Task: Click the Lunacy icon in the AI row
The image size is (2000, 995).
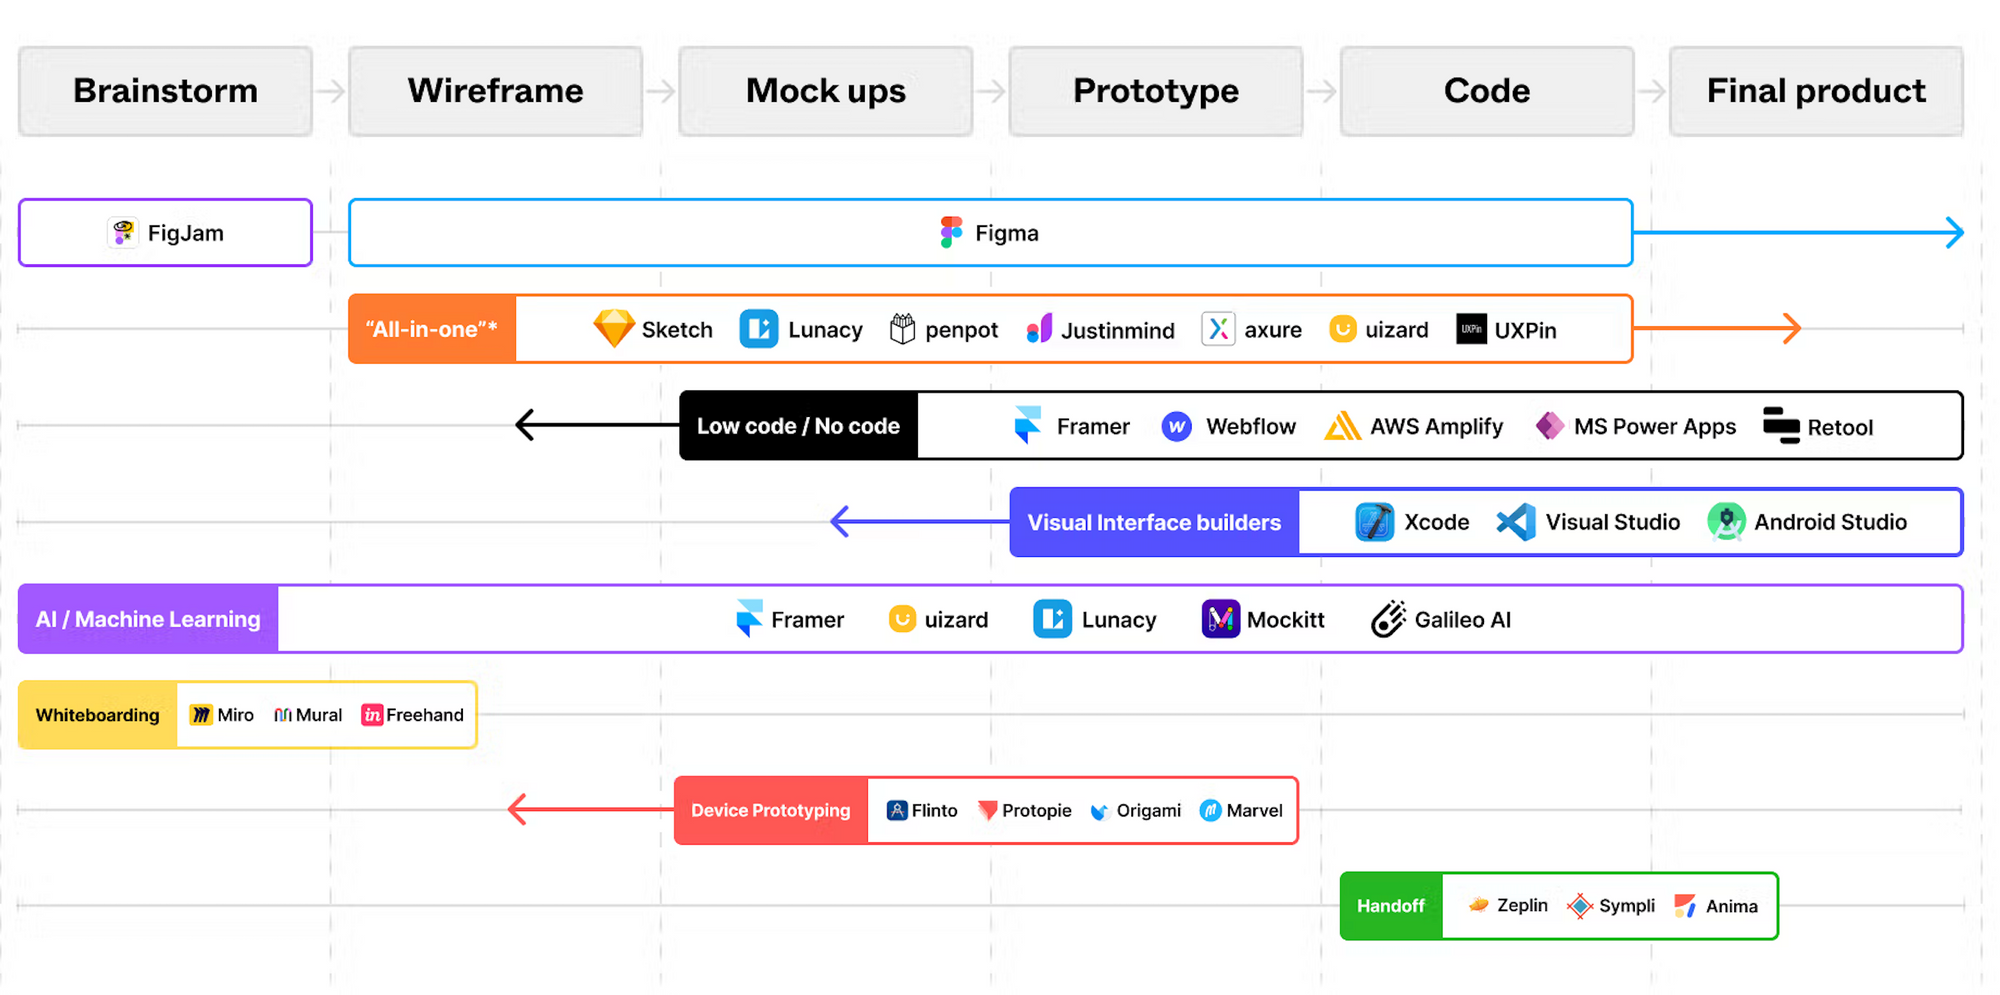Action: pyautogui.click(x=1052, y=619)
